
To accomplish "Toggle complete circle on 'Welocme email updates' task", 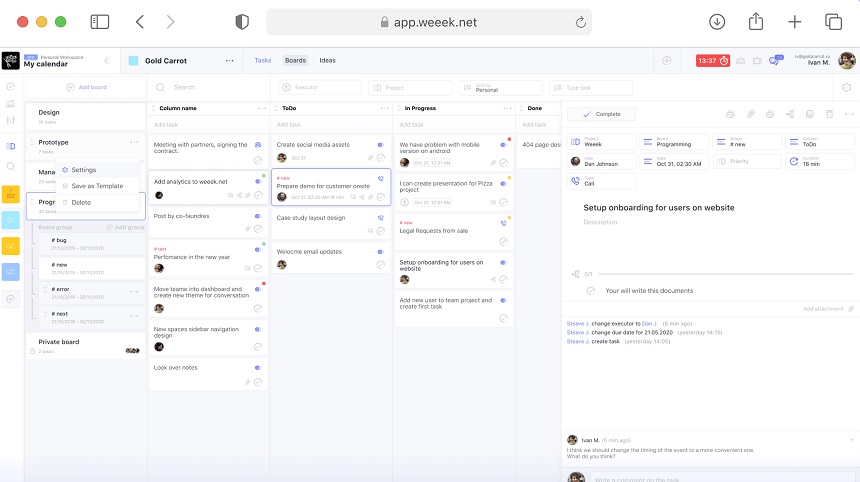I will pos(381,266).
